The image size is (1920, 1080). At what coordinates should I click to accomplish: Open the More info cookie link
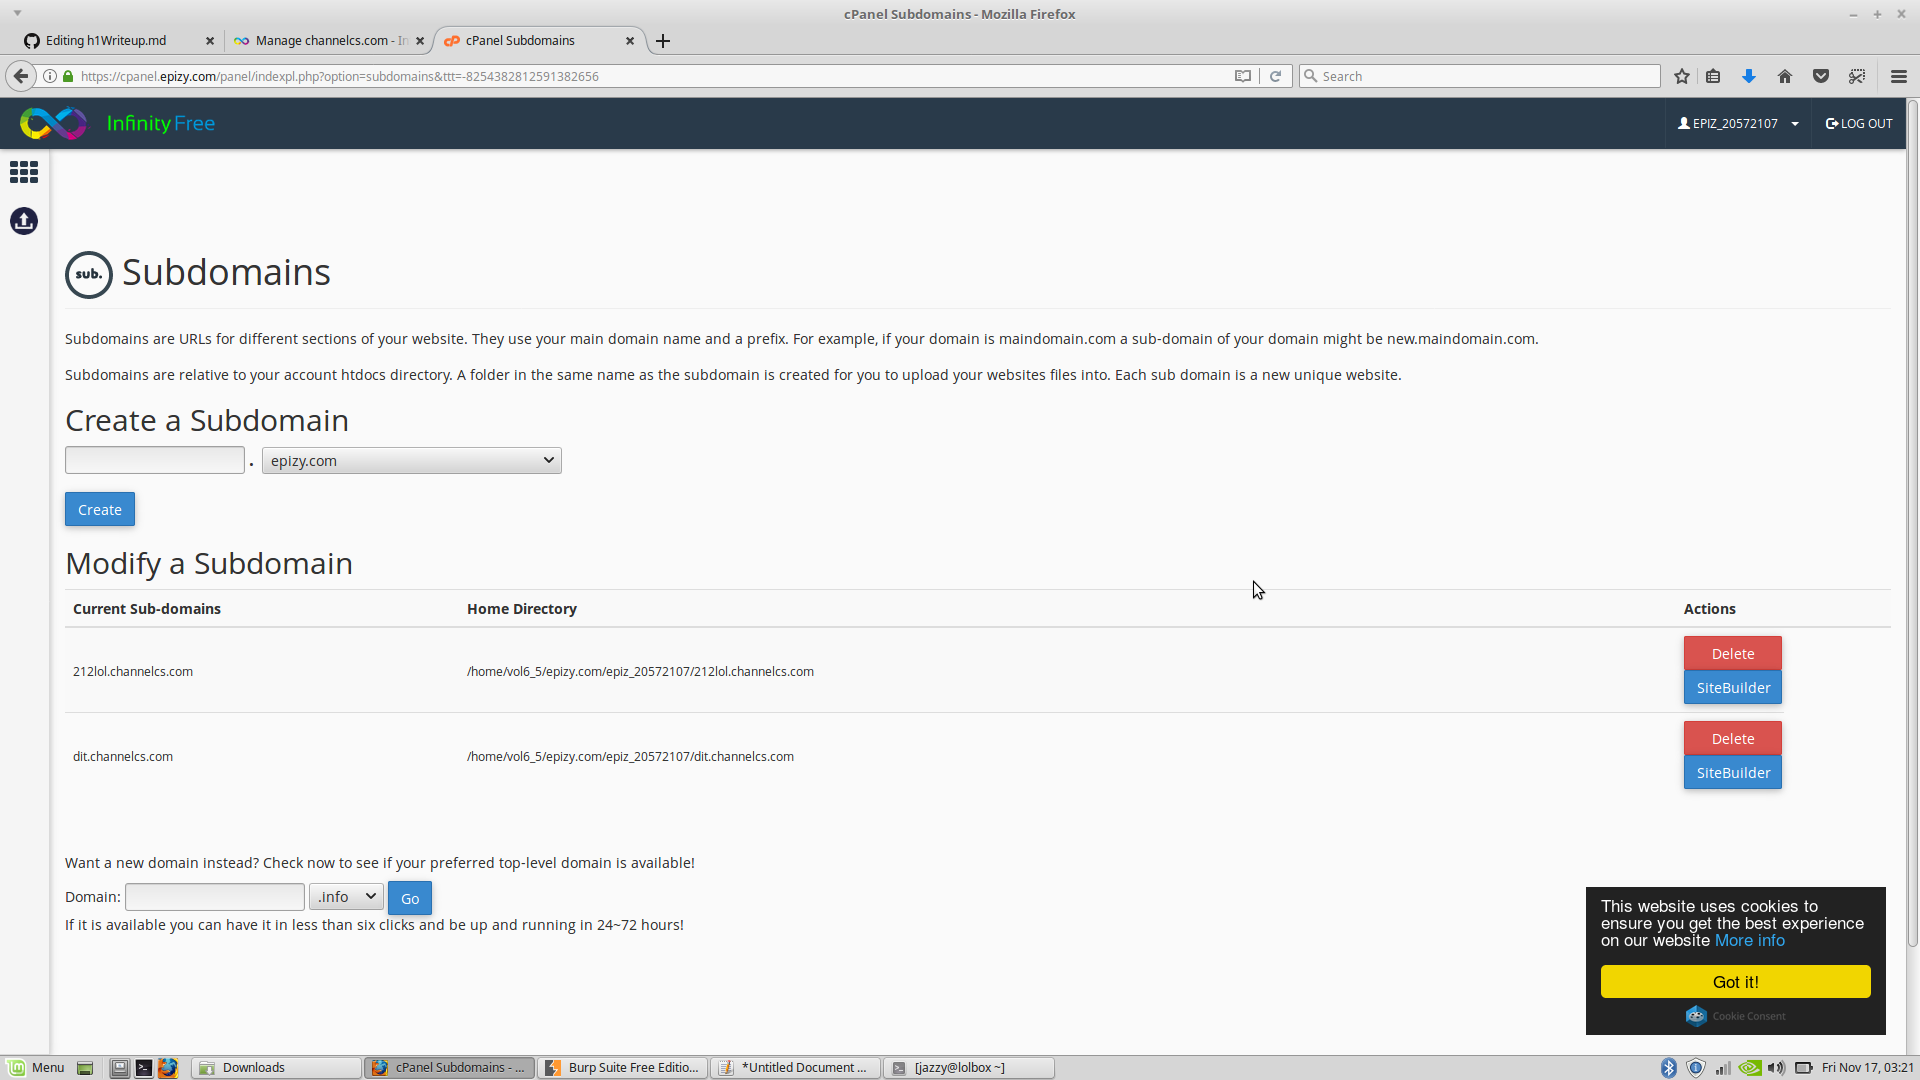pos(1750,940)
